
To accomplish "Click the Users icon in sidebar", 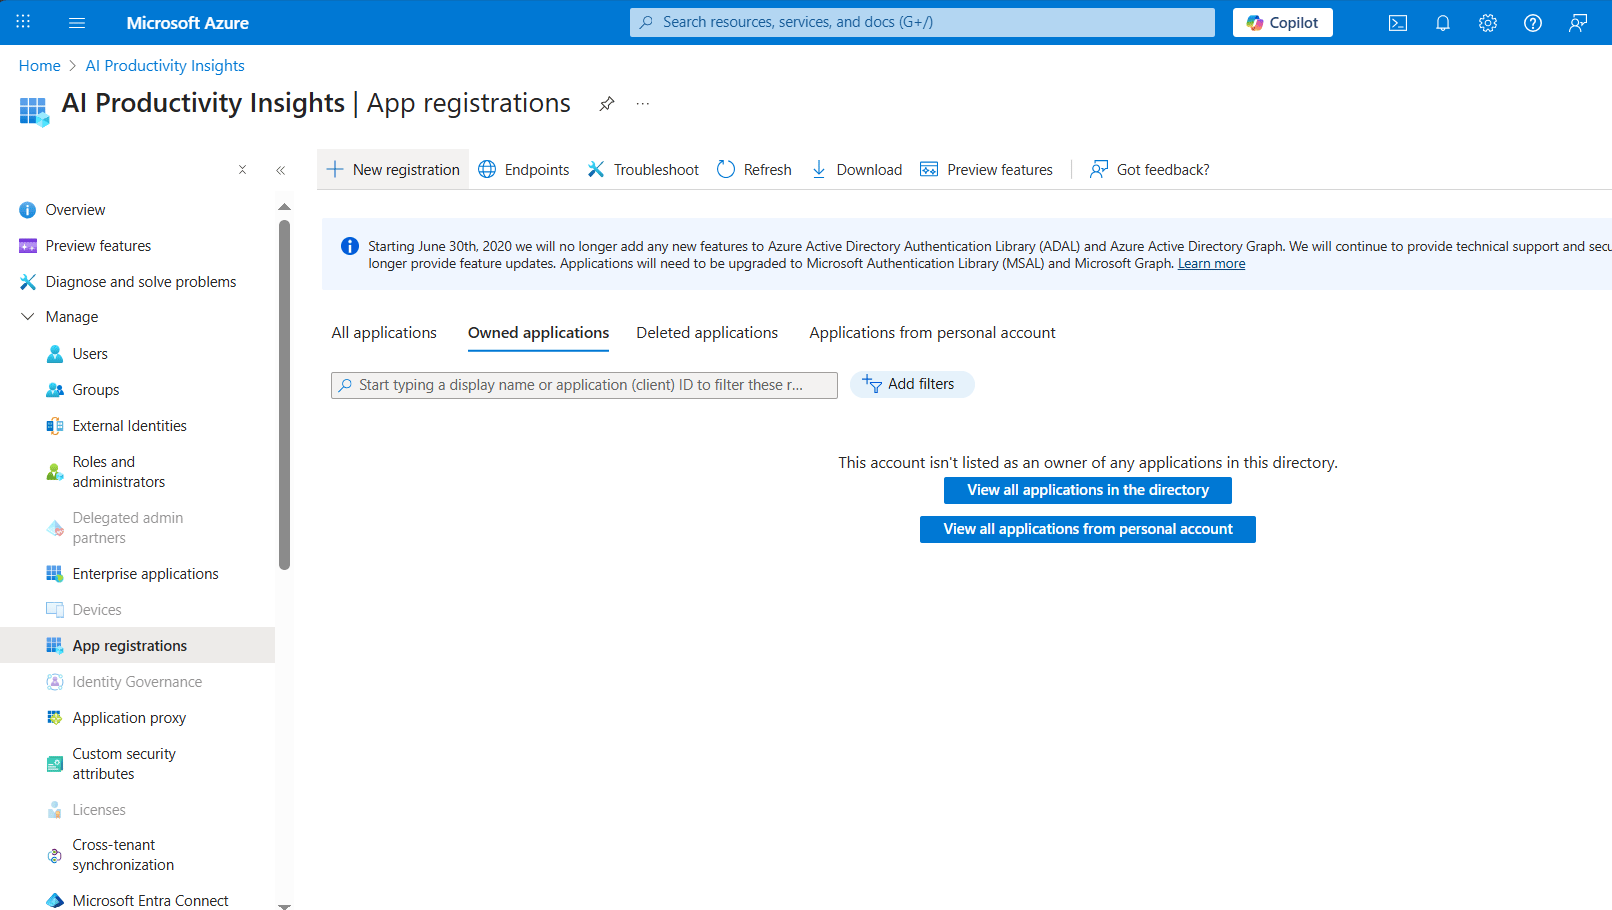I will 55,354.
